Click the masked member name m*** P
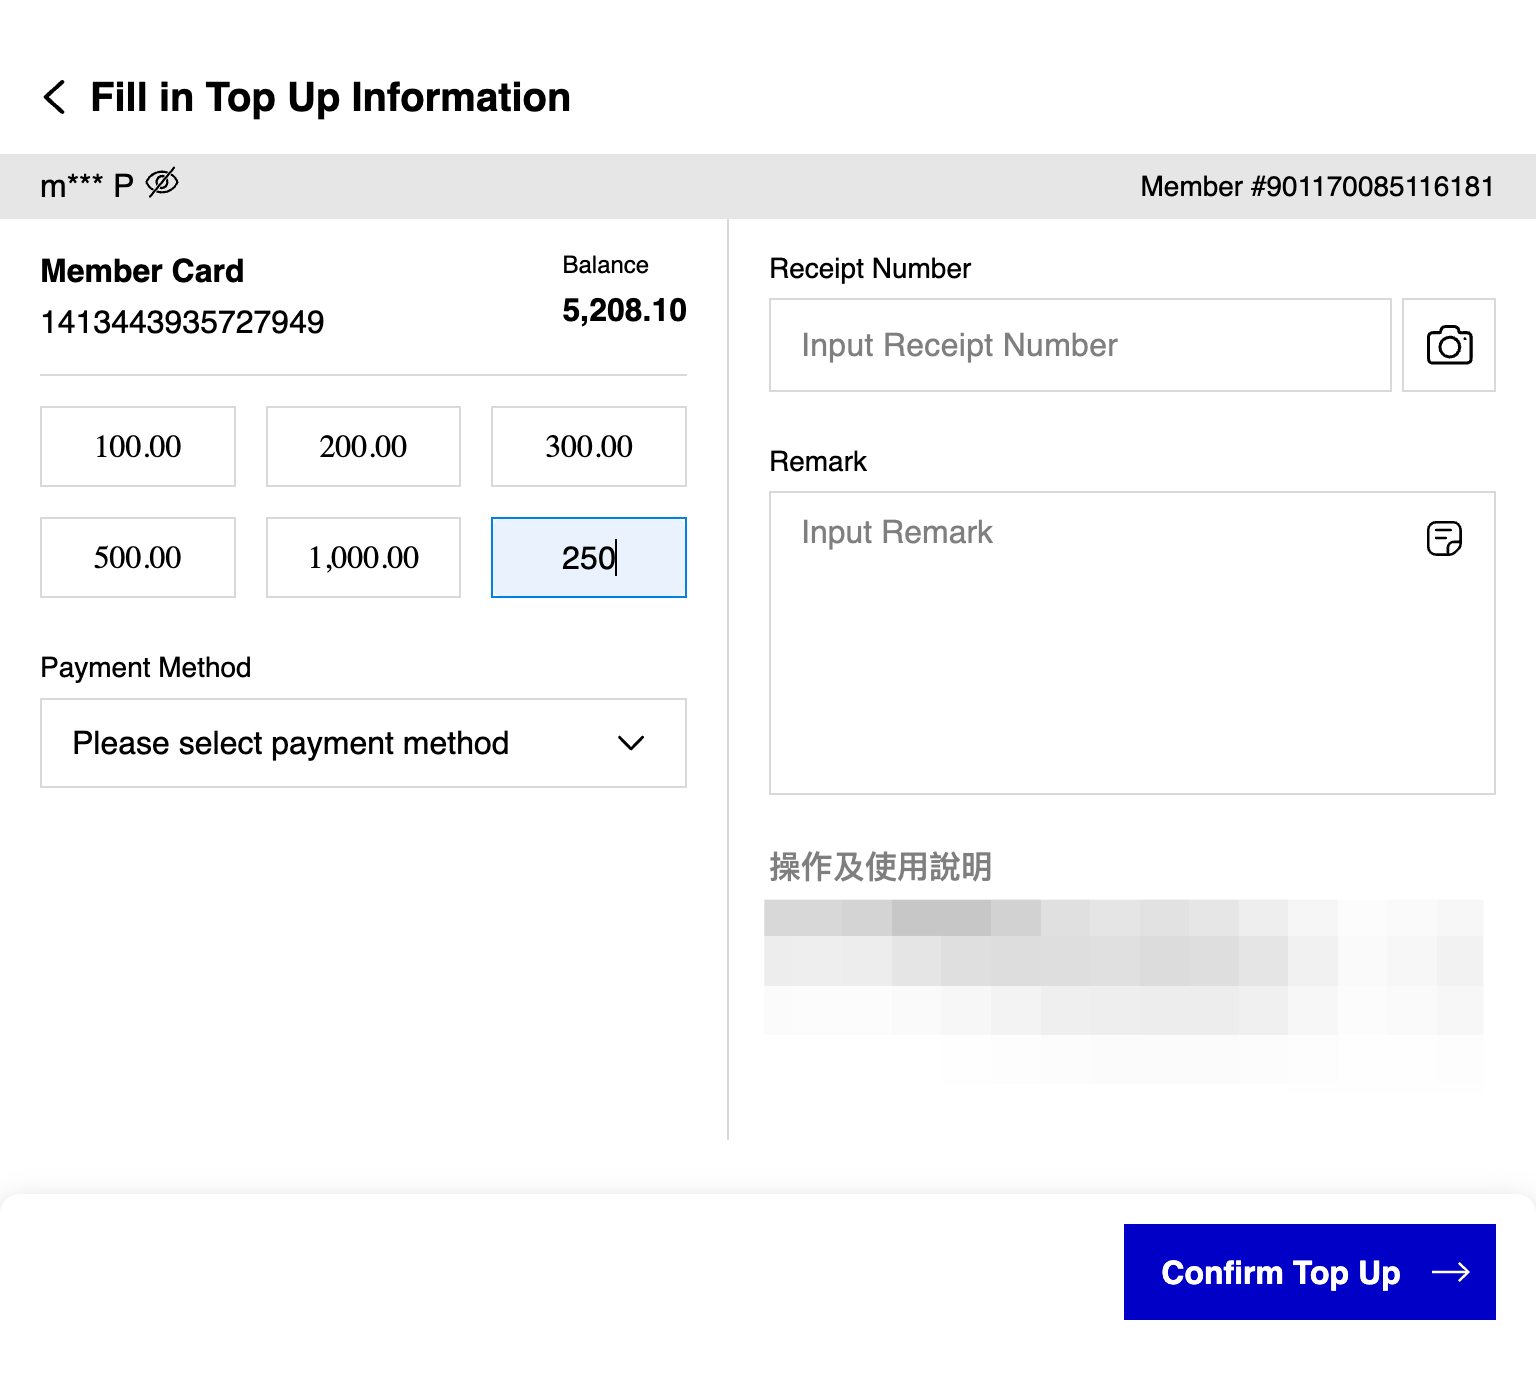 87,186
